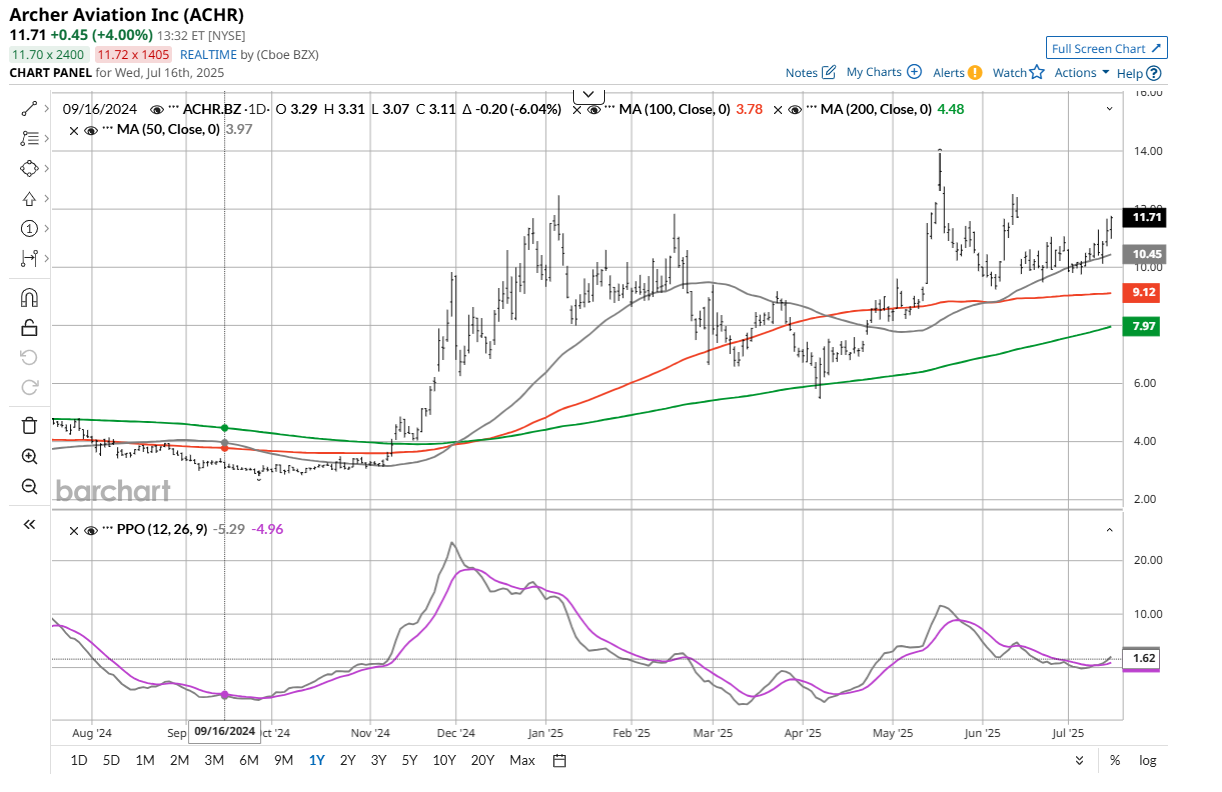Hide the MA 200 moving average
1222x792 pixels.
[x=793, y=109]
